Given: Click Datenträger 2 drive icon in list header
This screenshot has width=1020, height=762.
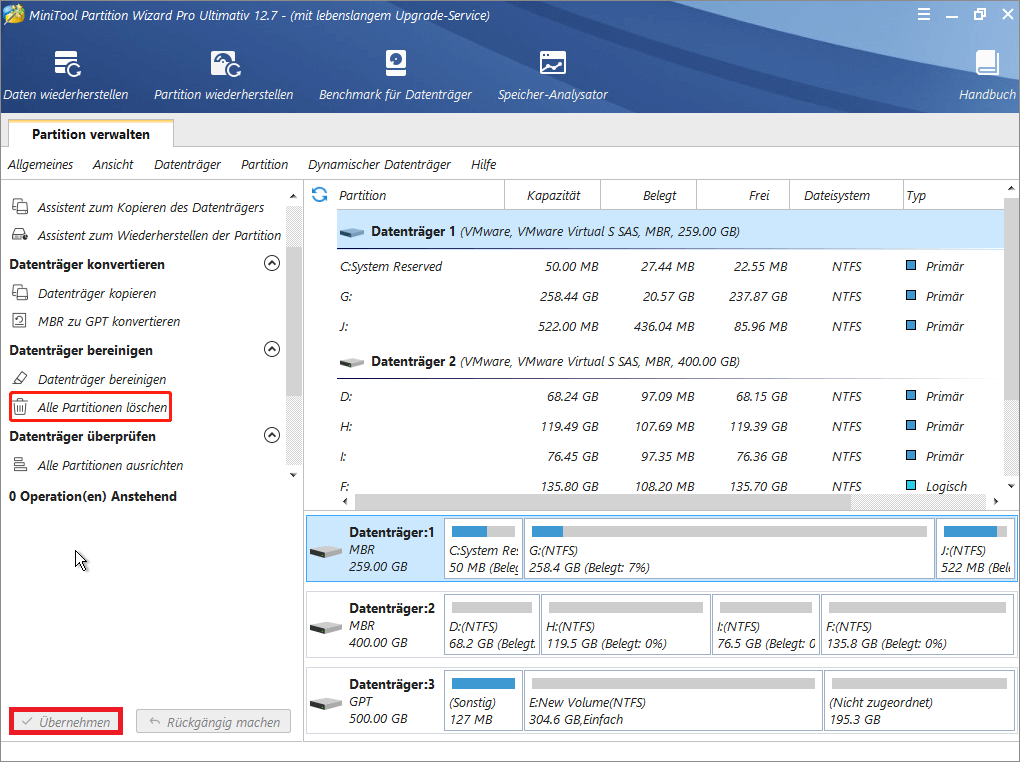Looking at the screenshot, I should pyautogui.click(x=351, y=362).
